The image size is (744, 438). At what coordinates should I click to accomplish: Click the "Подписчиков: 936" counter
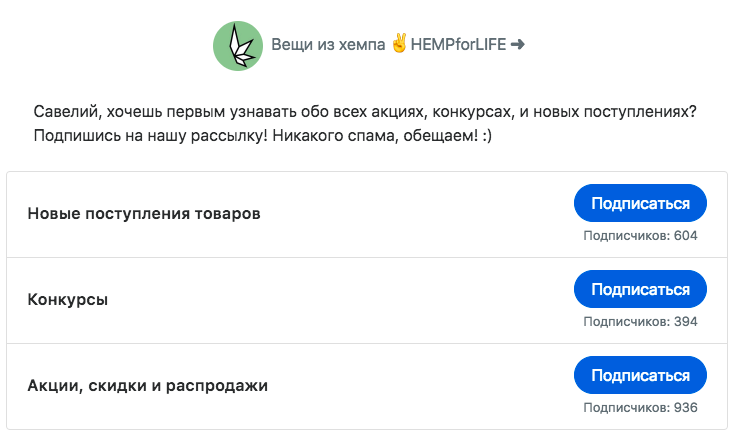[x=640, y=408]
